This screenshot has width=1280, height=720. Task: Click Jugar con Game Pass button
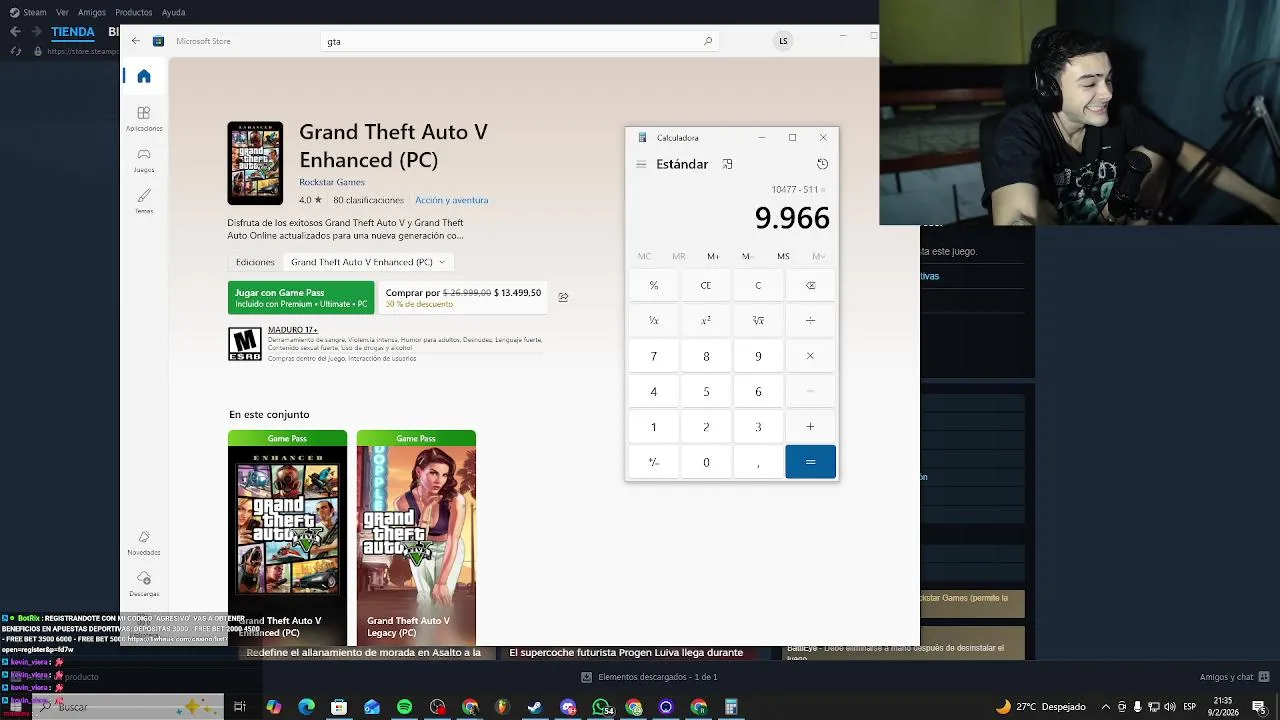(301, 297)
